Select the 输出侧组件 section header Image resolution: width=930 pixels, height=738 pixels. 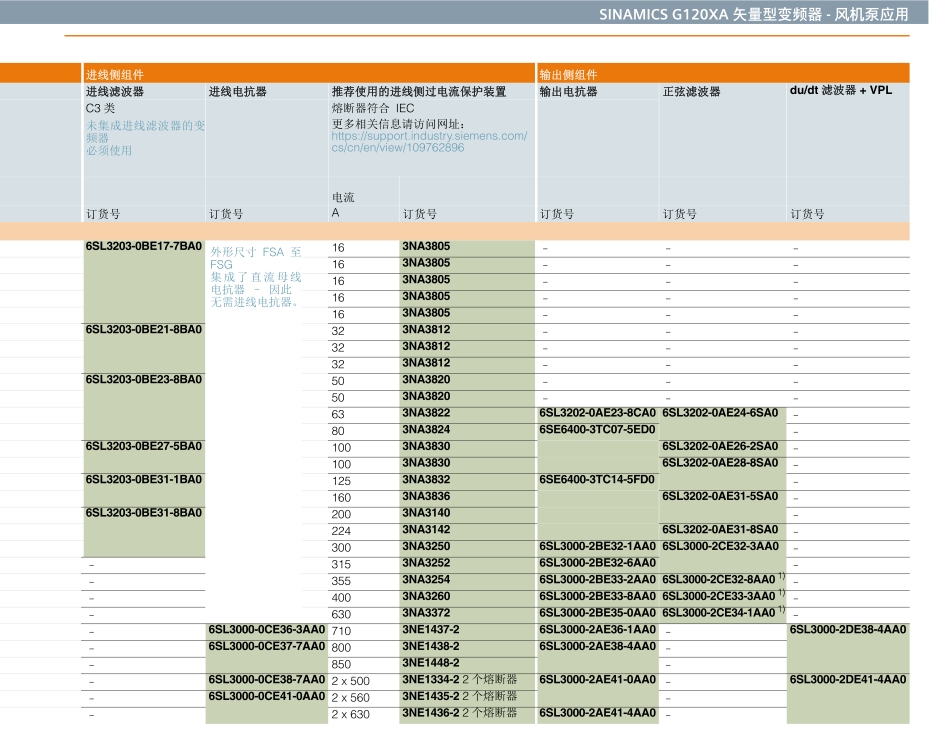pos(568,74)
